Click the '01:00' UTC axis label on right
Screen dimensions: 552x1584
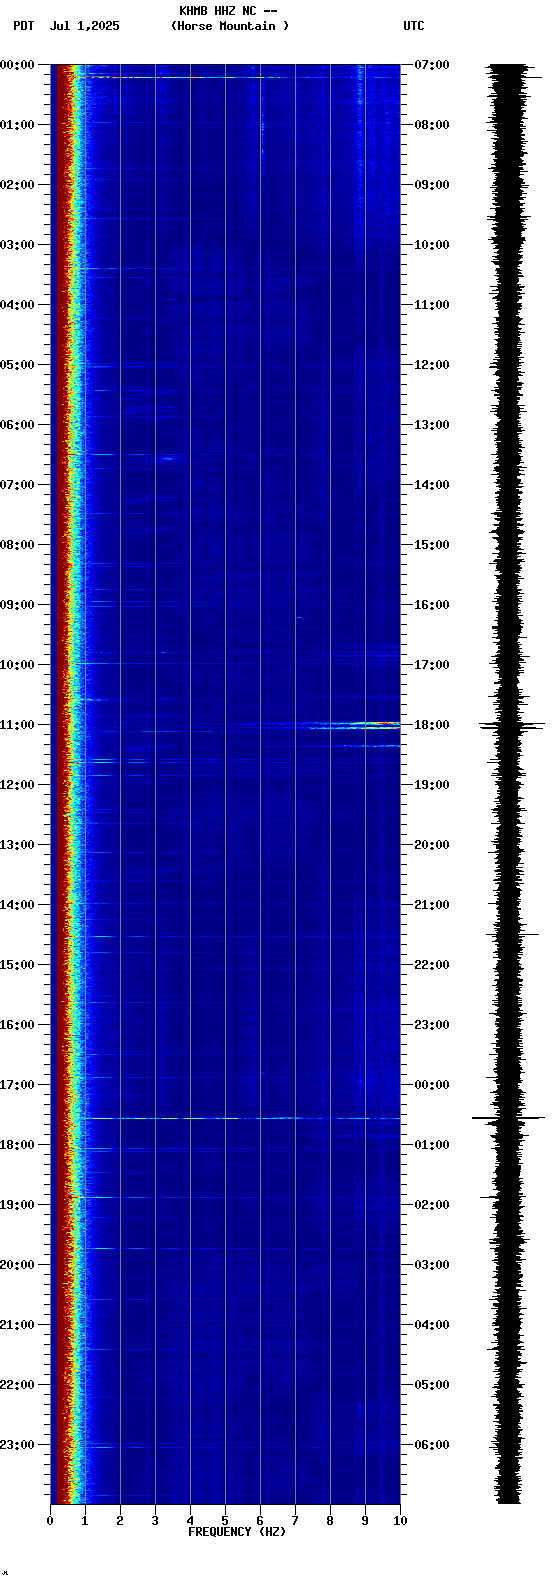pos(431,1145)
